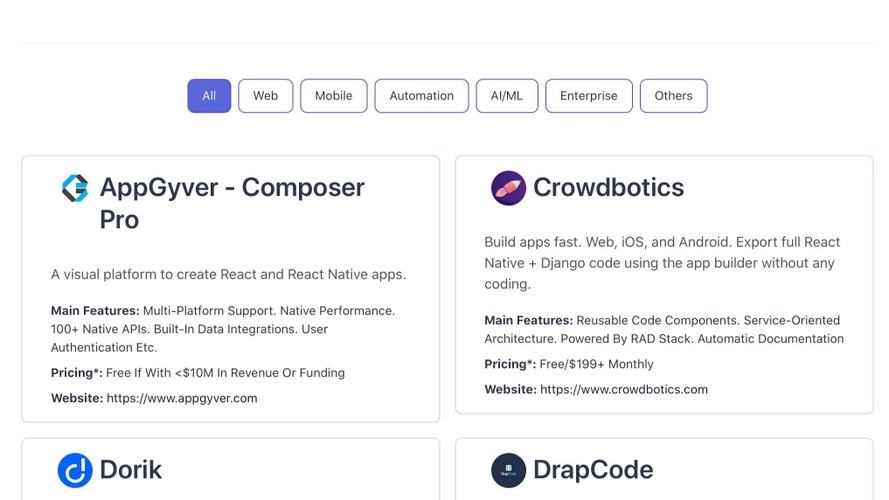Viewport: 889px width, 500px height.
Task: Select the All filter tab
Action: tap(209, 96)
